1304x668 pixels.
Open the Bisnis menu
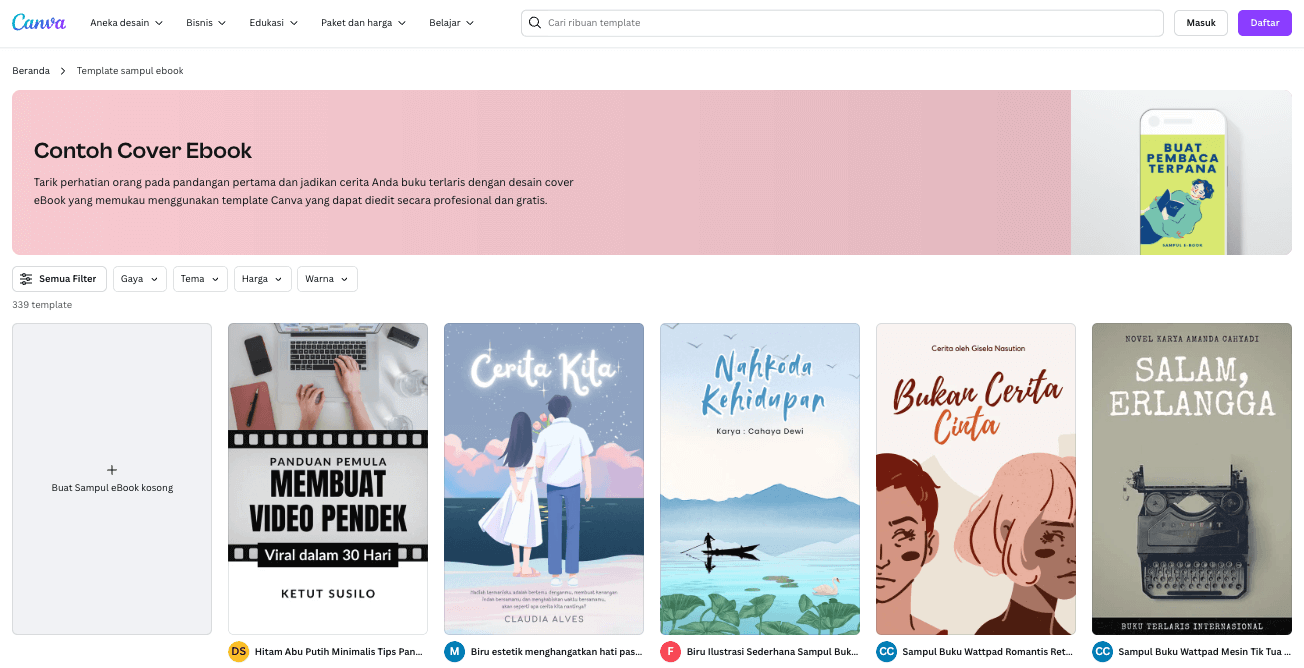click(x=205, y=22)
